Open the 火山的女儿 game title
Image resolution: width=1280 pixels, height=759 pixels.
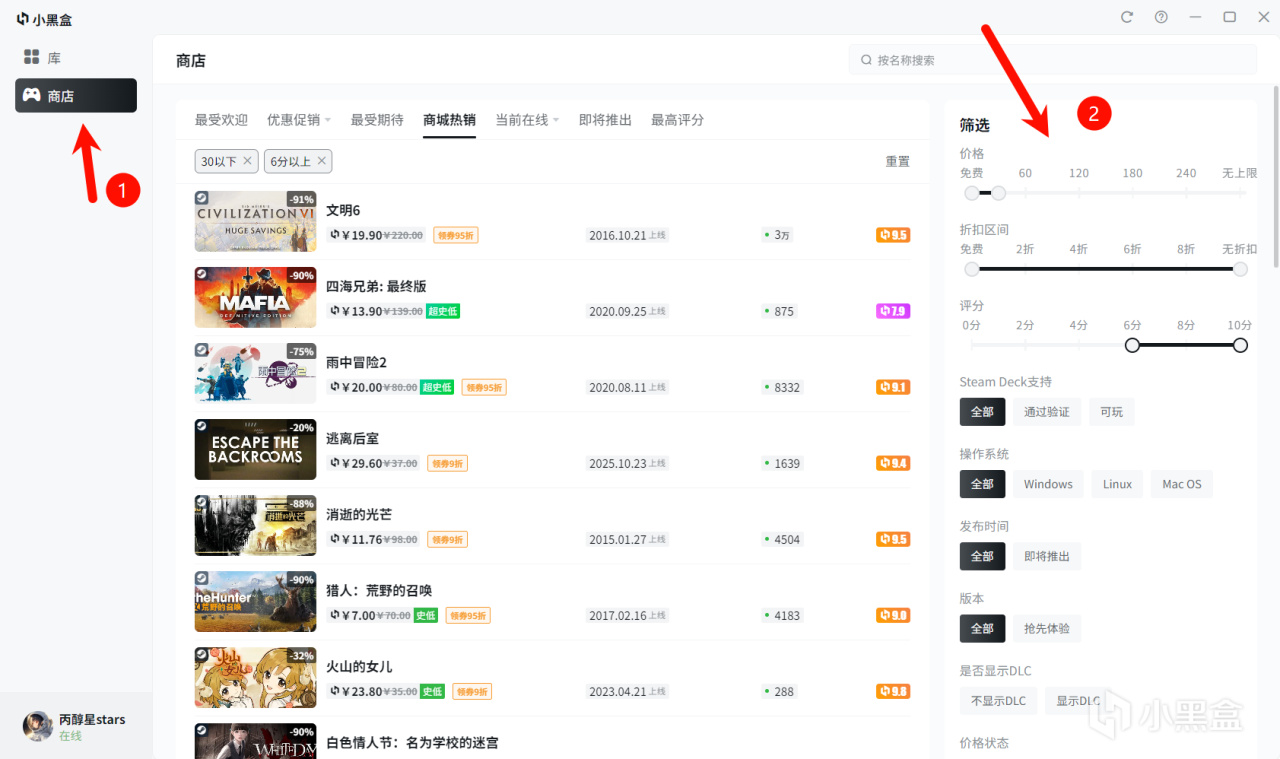pos(359,667)
